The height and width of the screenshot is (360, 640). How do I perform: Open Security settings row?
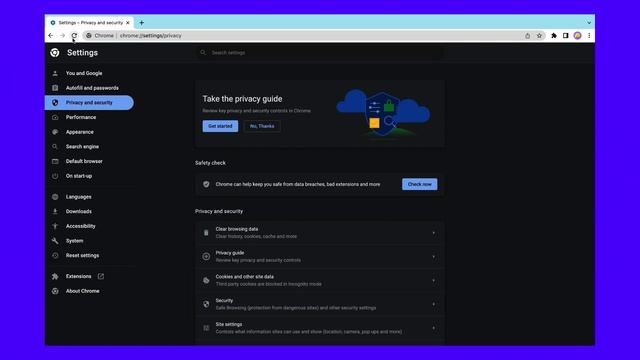tap(320, 304)
